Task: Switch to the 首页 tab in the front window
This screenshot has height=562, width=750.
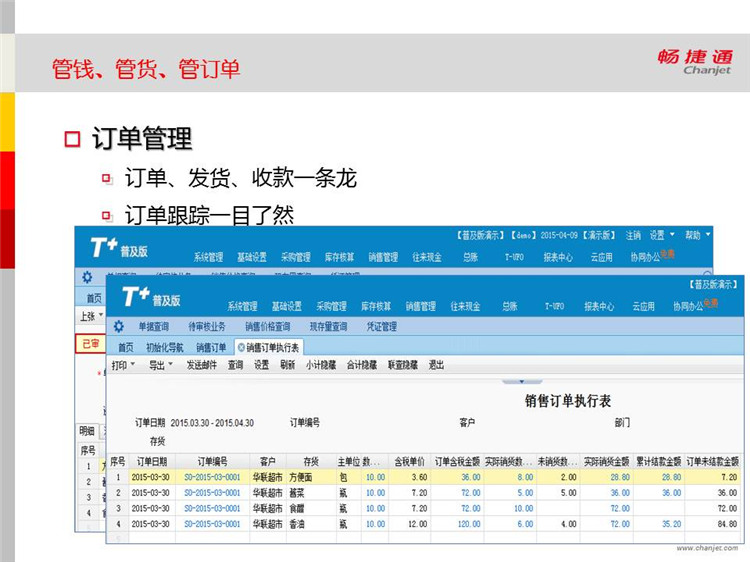Action: tap(125, 347)
